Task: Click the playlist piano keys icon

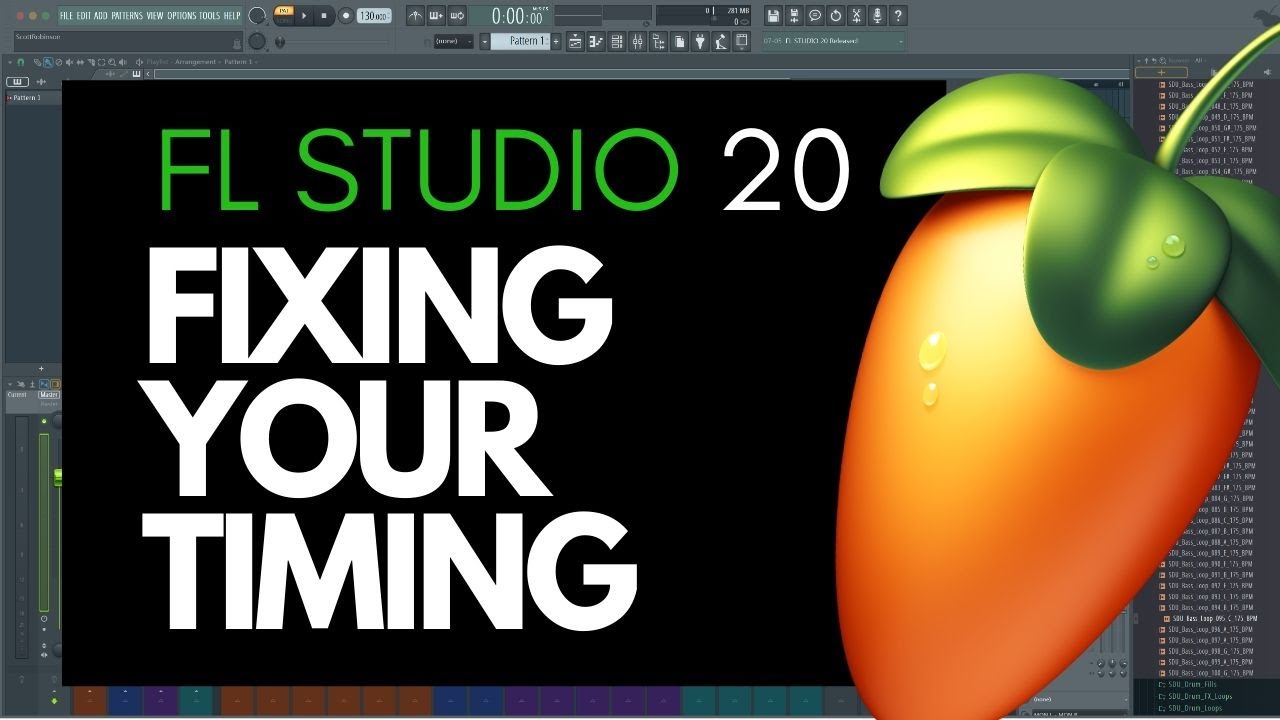Action: [17, 81]
